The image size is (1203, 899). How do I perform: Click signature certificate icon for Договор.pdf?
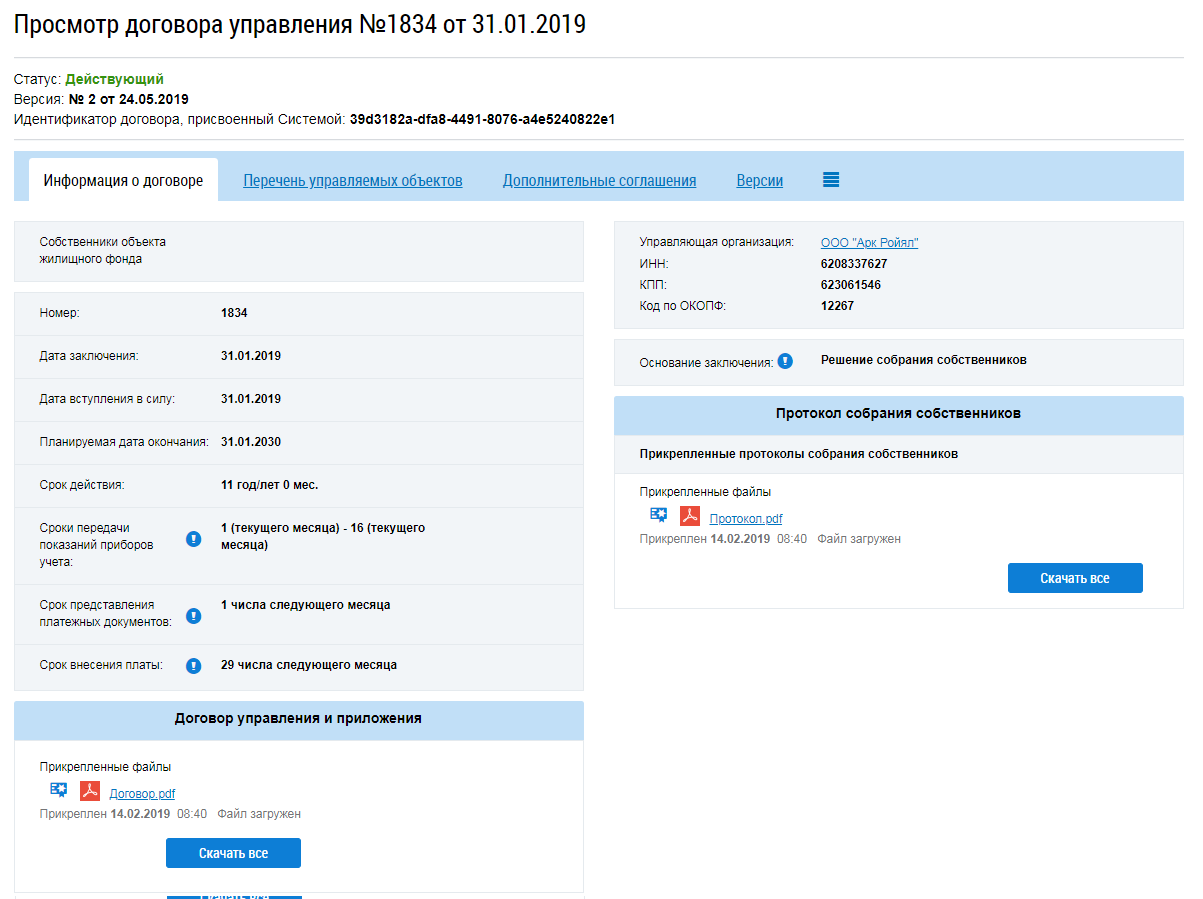tap(58, 790)
